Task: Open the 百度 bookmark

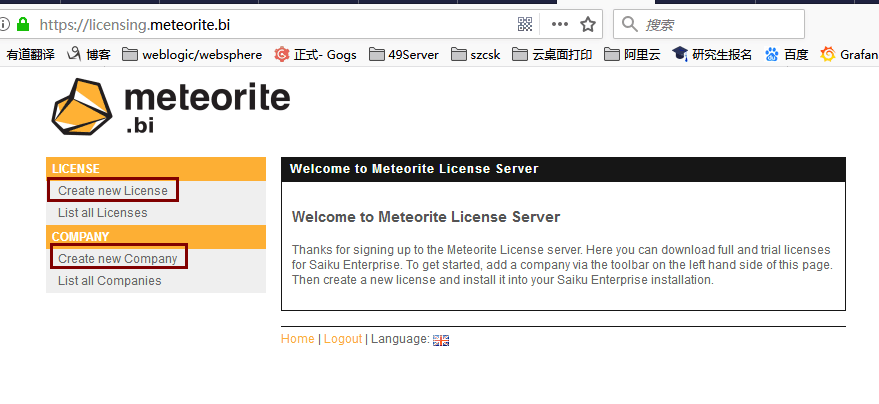Action: [x=787, y=54]
